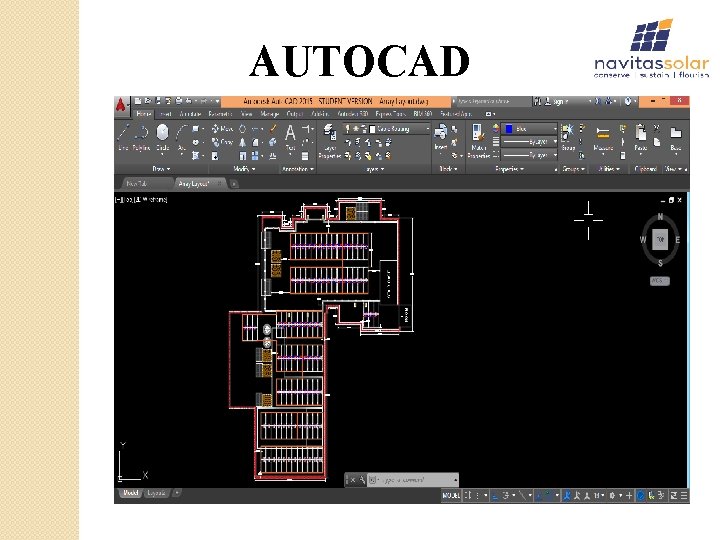Open the AutoCAD application menu
The height and width of the screenshot is (540, 720).
click(x=121, y=105)
